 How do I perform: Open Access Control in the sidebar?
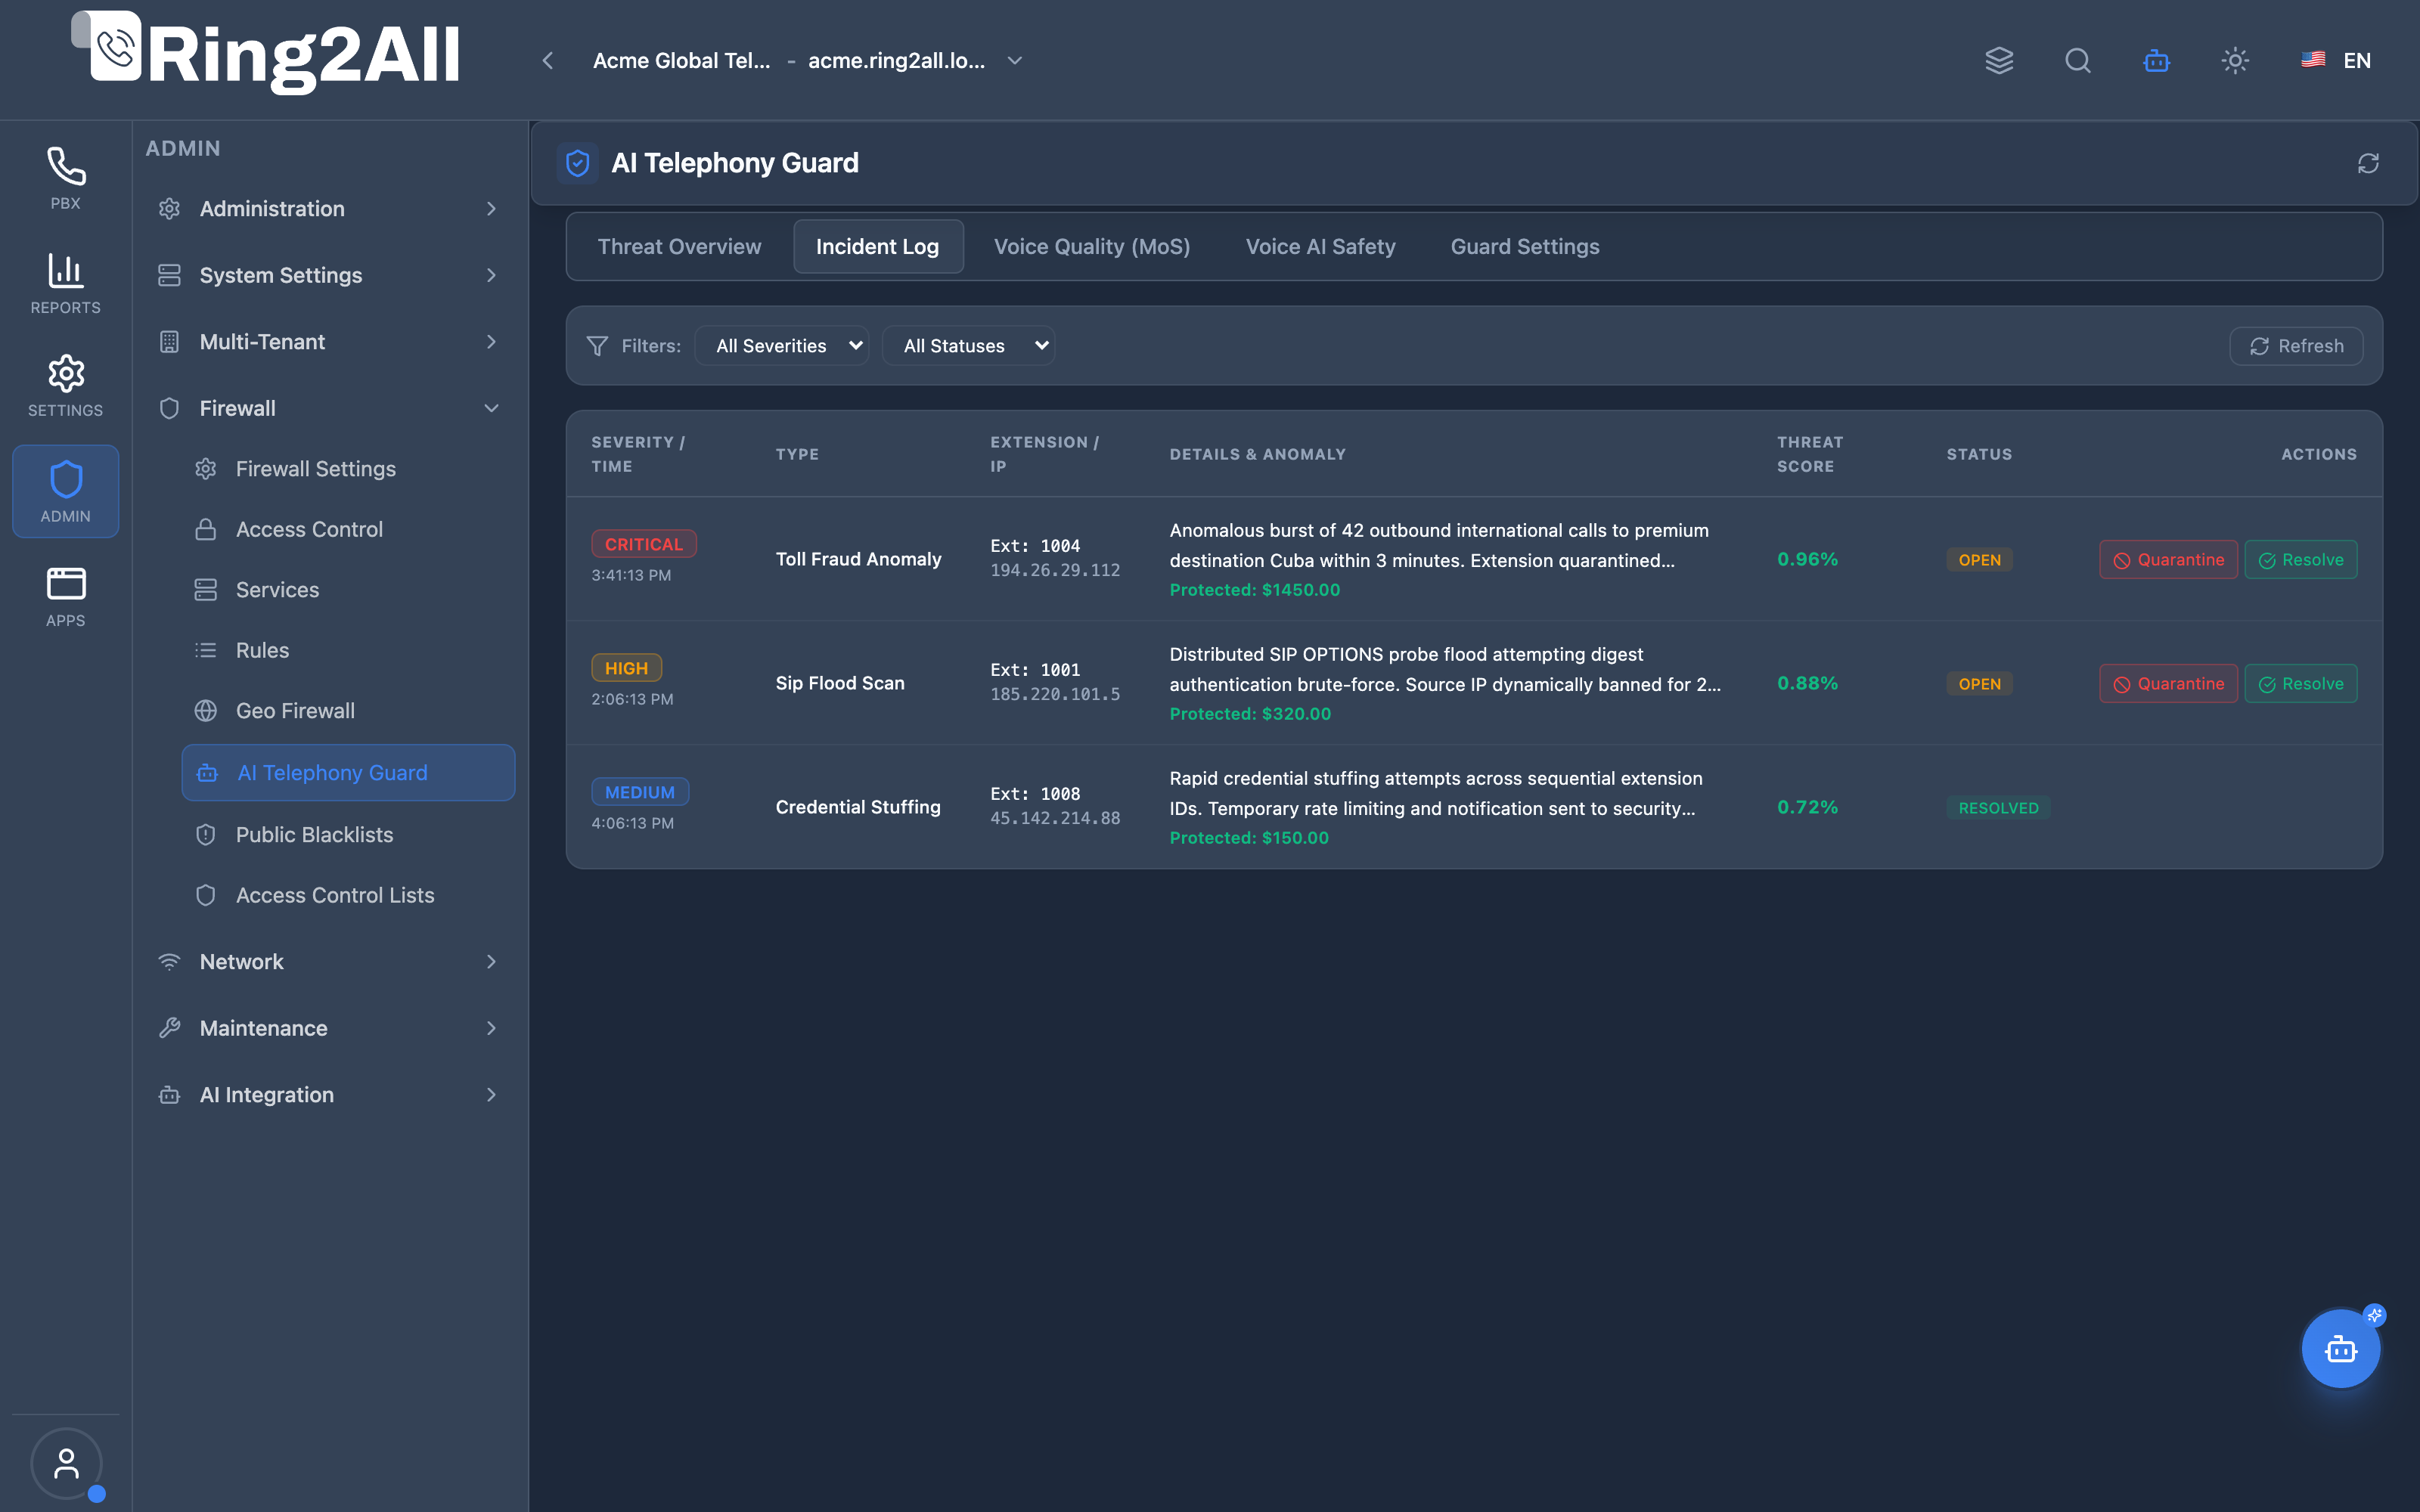pyautogui.click(x=348, y=529)
